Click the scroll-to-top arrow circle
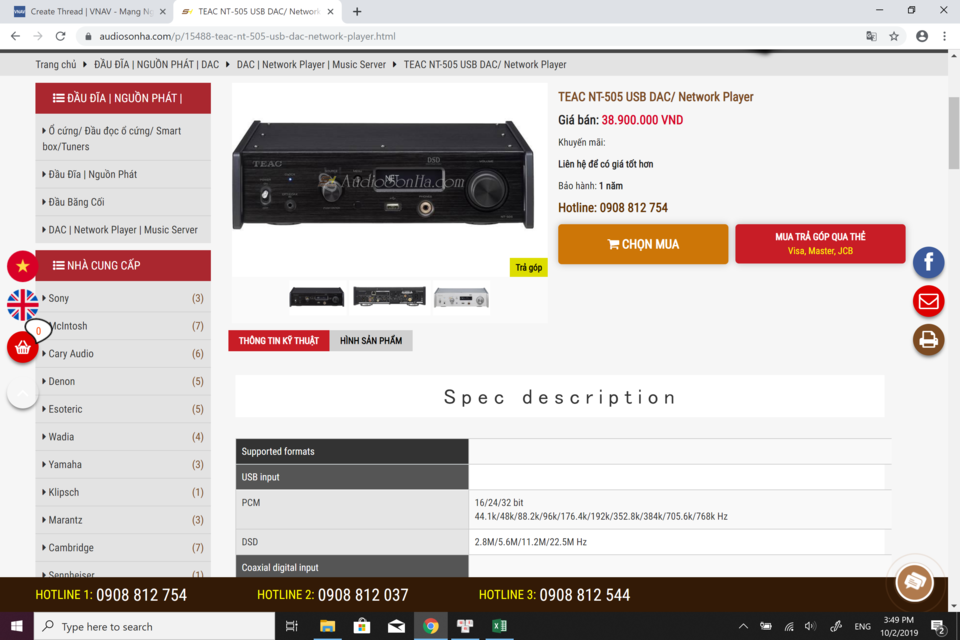 23,393
